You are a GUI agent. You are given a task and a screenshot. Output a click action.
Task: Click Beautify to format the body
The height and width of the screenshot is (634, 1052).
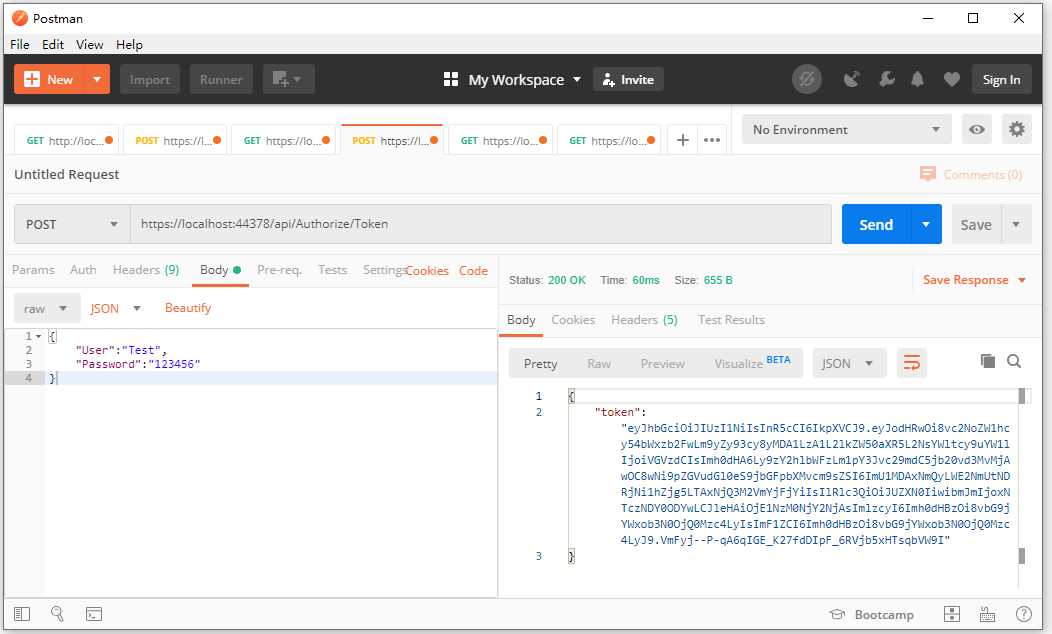tap(188, 308)
